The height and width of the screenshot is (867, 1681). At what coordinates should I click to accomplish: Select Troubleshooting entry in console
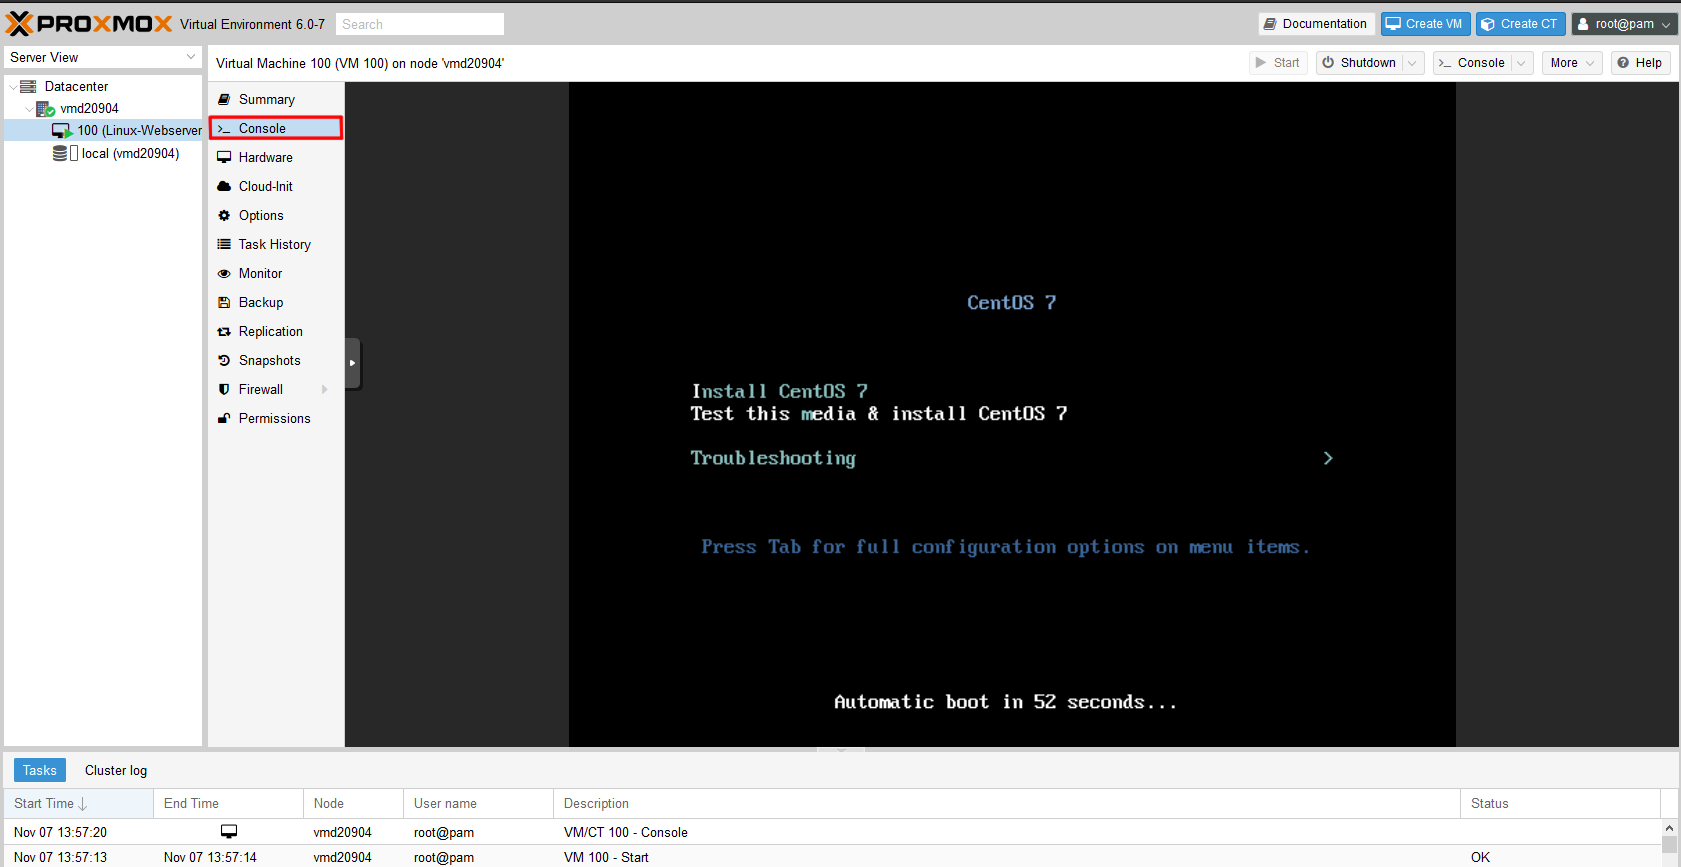[773, 458]
